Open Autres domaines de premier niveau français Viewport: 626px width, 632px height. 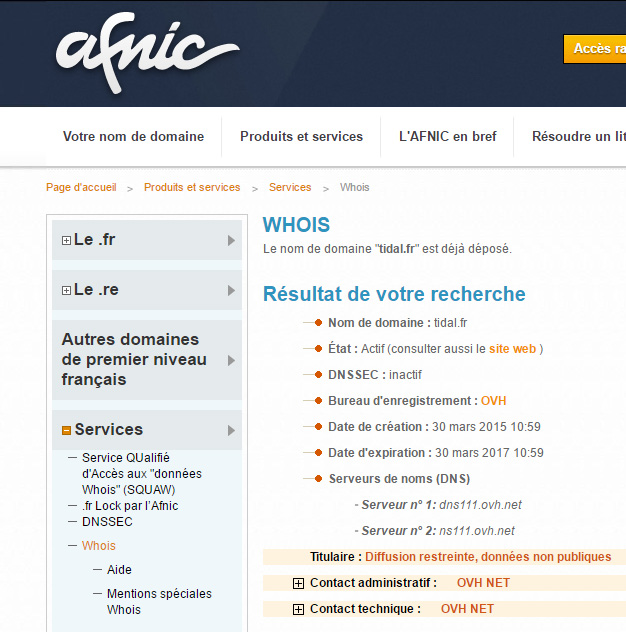[134, 359]
